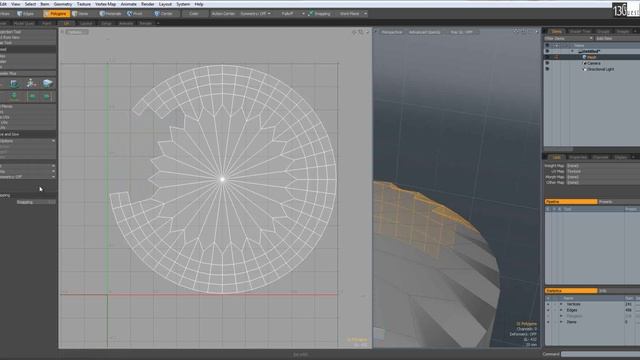This screenshot has width=640, height=360.
Task: Toggle visibility eye of the Camera item
Action: (x=547, y=64)
